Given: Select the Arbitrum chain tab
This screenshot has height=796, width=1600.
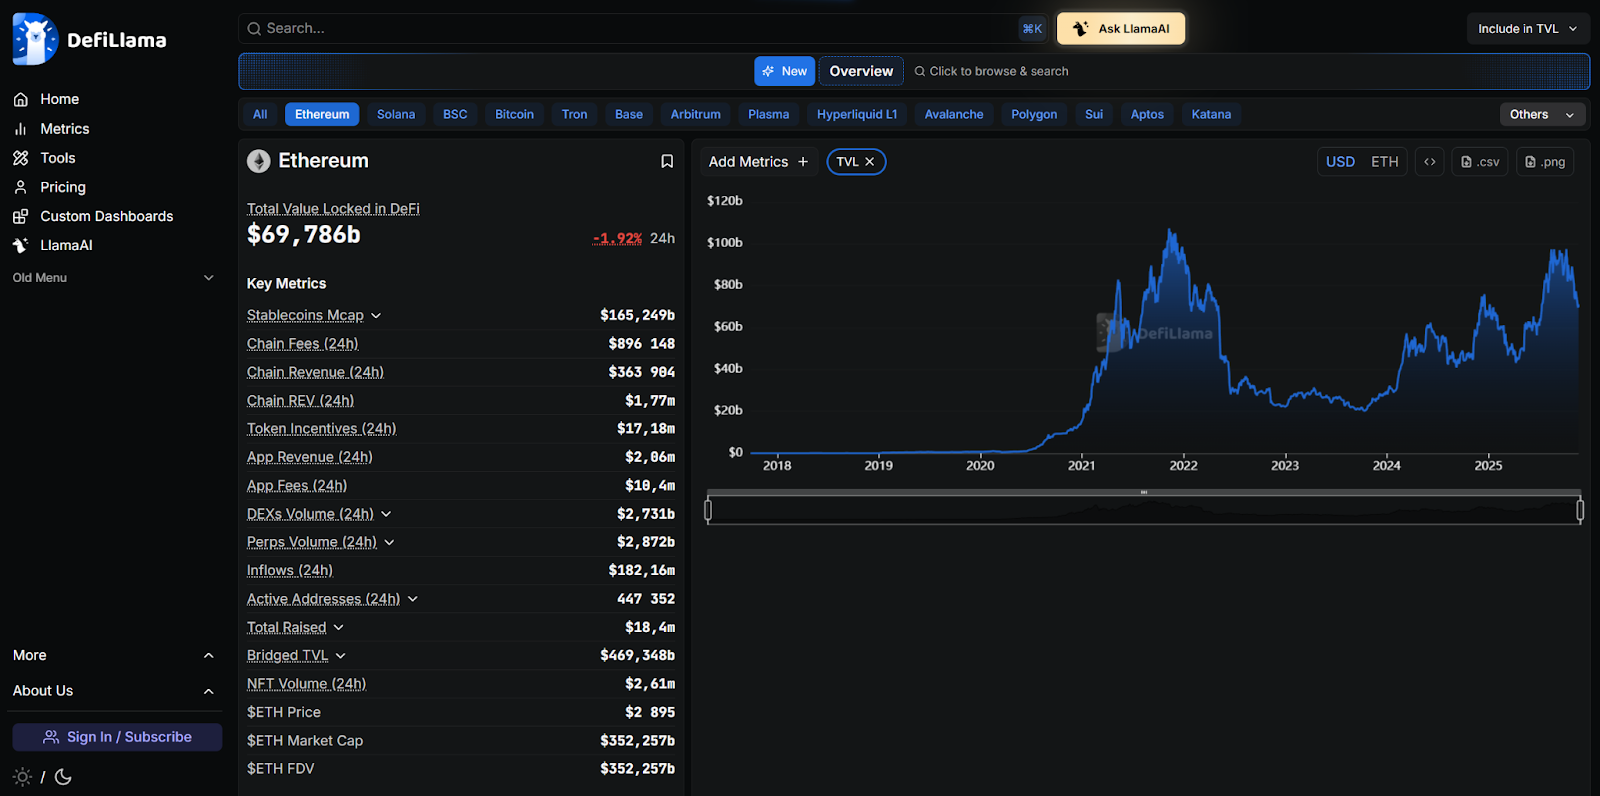Looking at the screenshot, I should [x=695, y=115].
